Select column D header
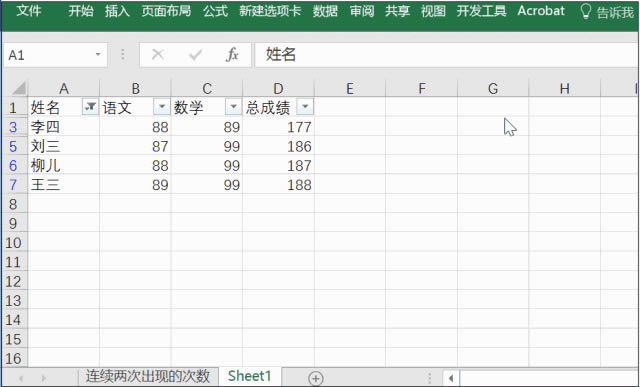 (278, 88)
